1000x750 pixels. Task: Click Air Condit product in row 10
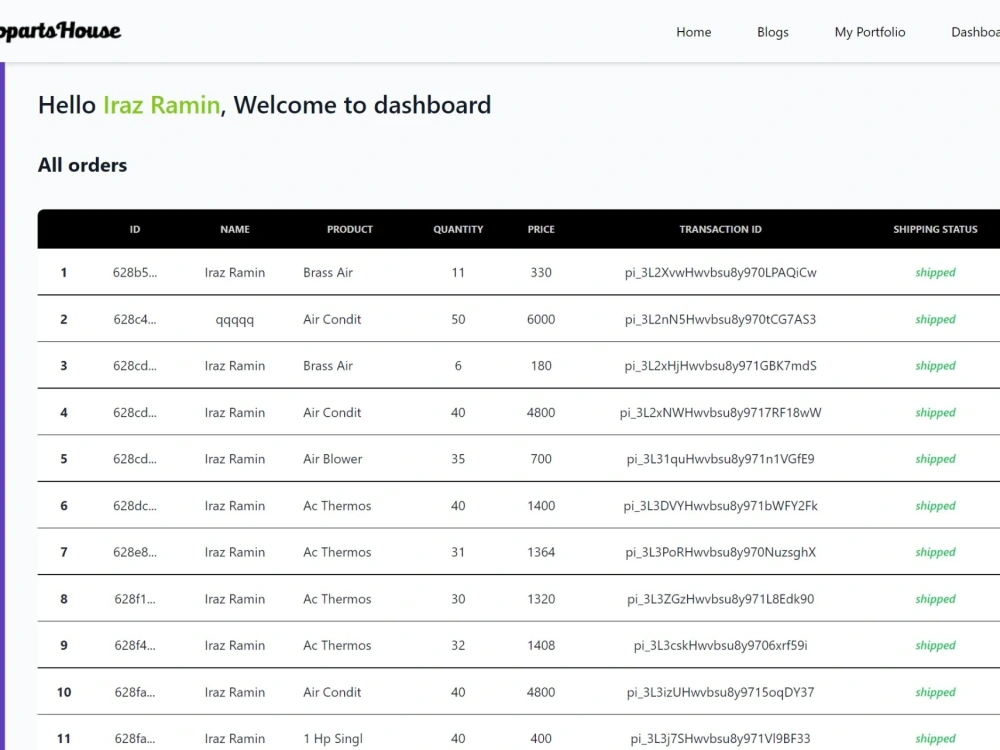(332, 692)
